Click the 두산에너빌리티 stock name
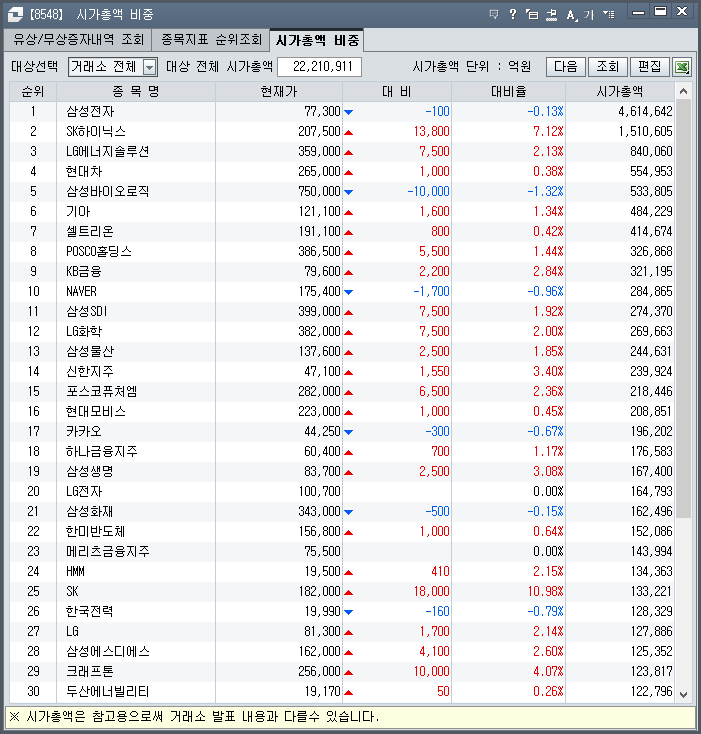This screenshot has width=701, height=734. click(x=108, y=691)
